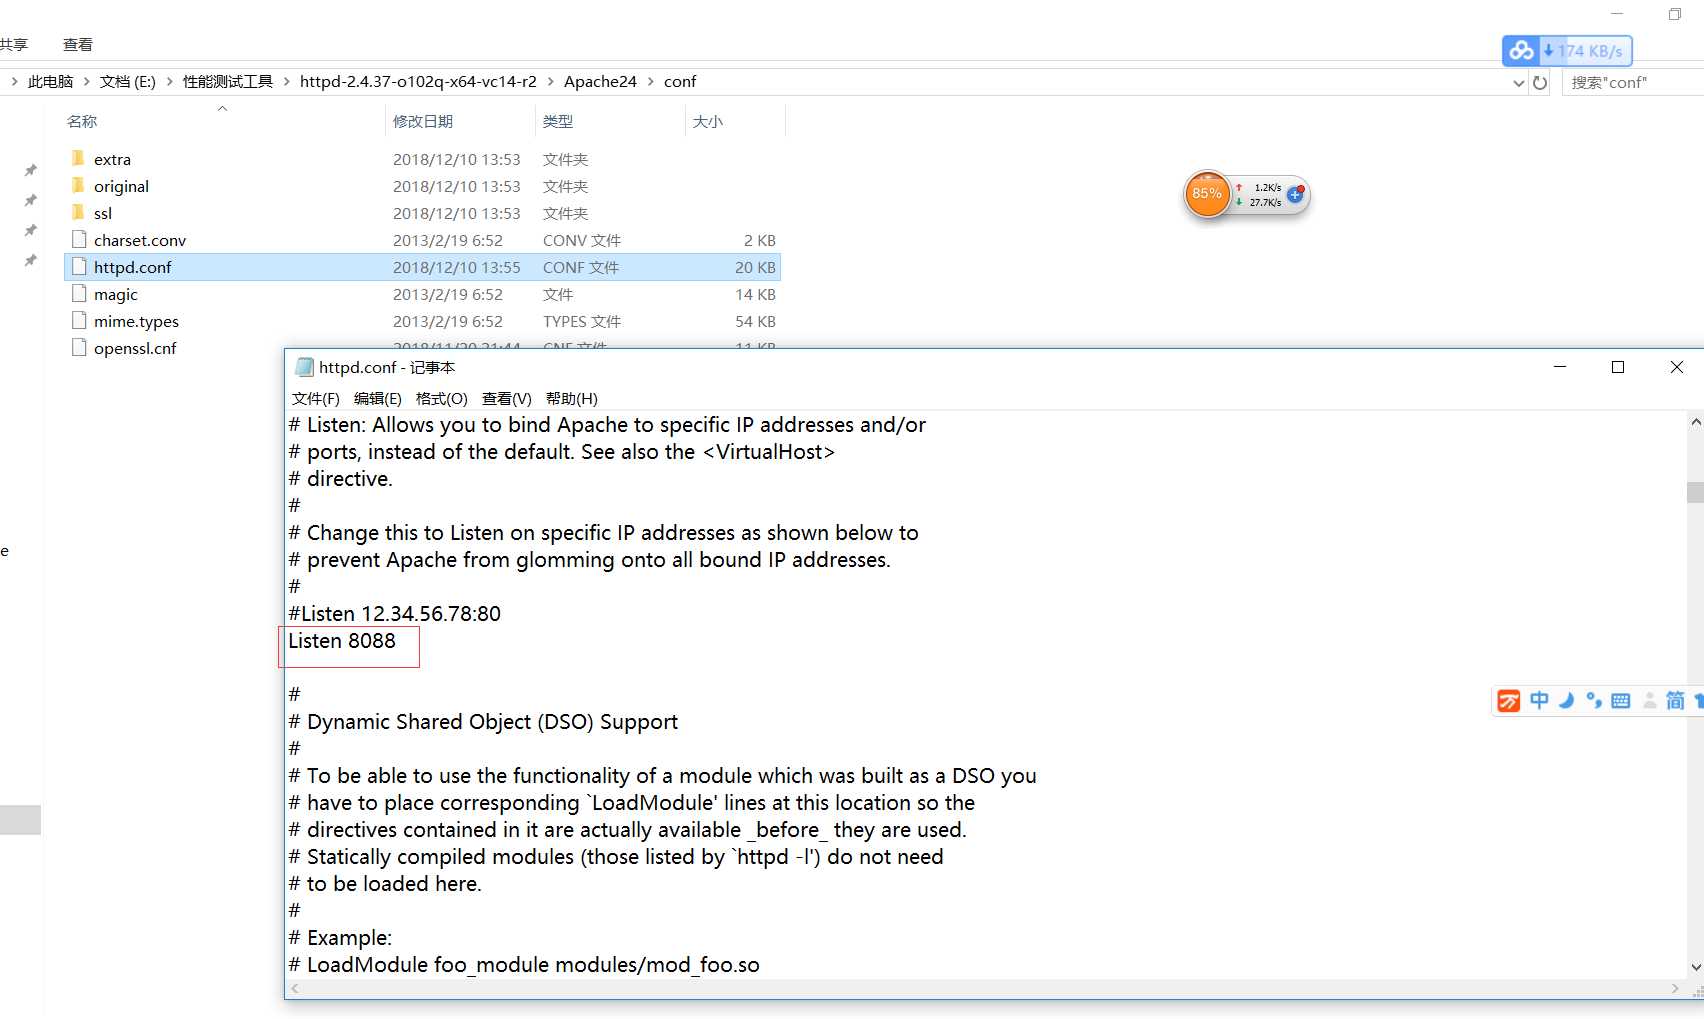This screenshot has width=1704, height=1019.
Task: Open the 帮助(H) menu in Notepad
Action: pos(572,398)
